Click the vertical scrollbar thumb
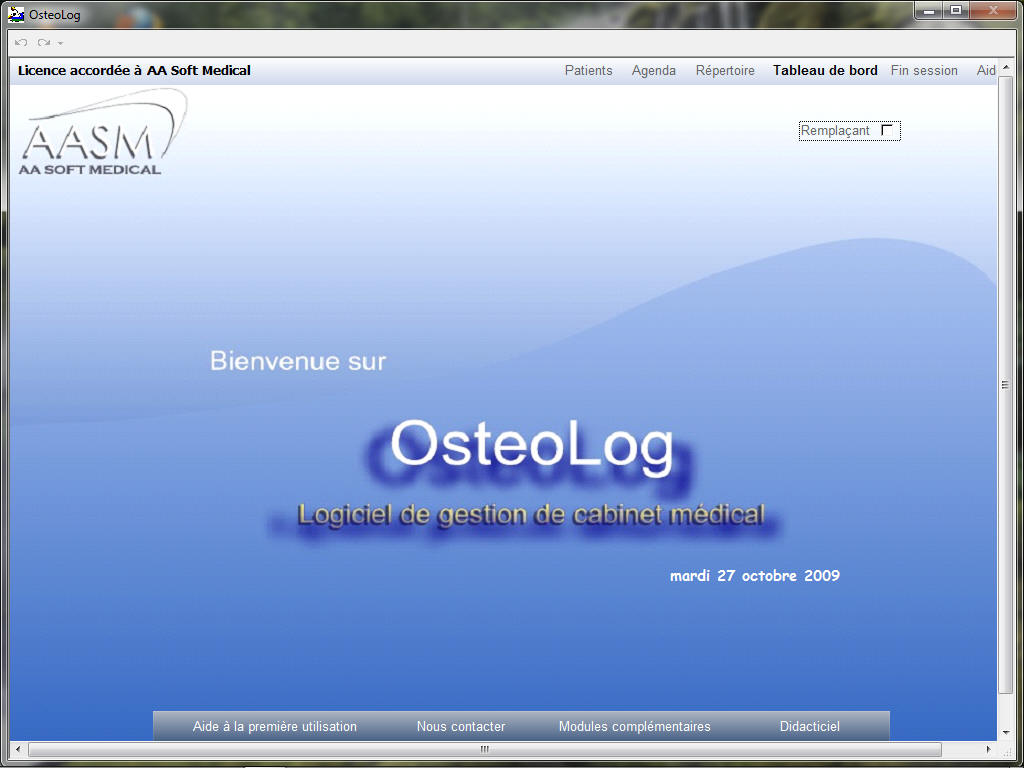 point(1006,385)
